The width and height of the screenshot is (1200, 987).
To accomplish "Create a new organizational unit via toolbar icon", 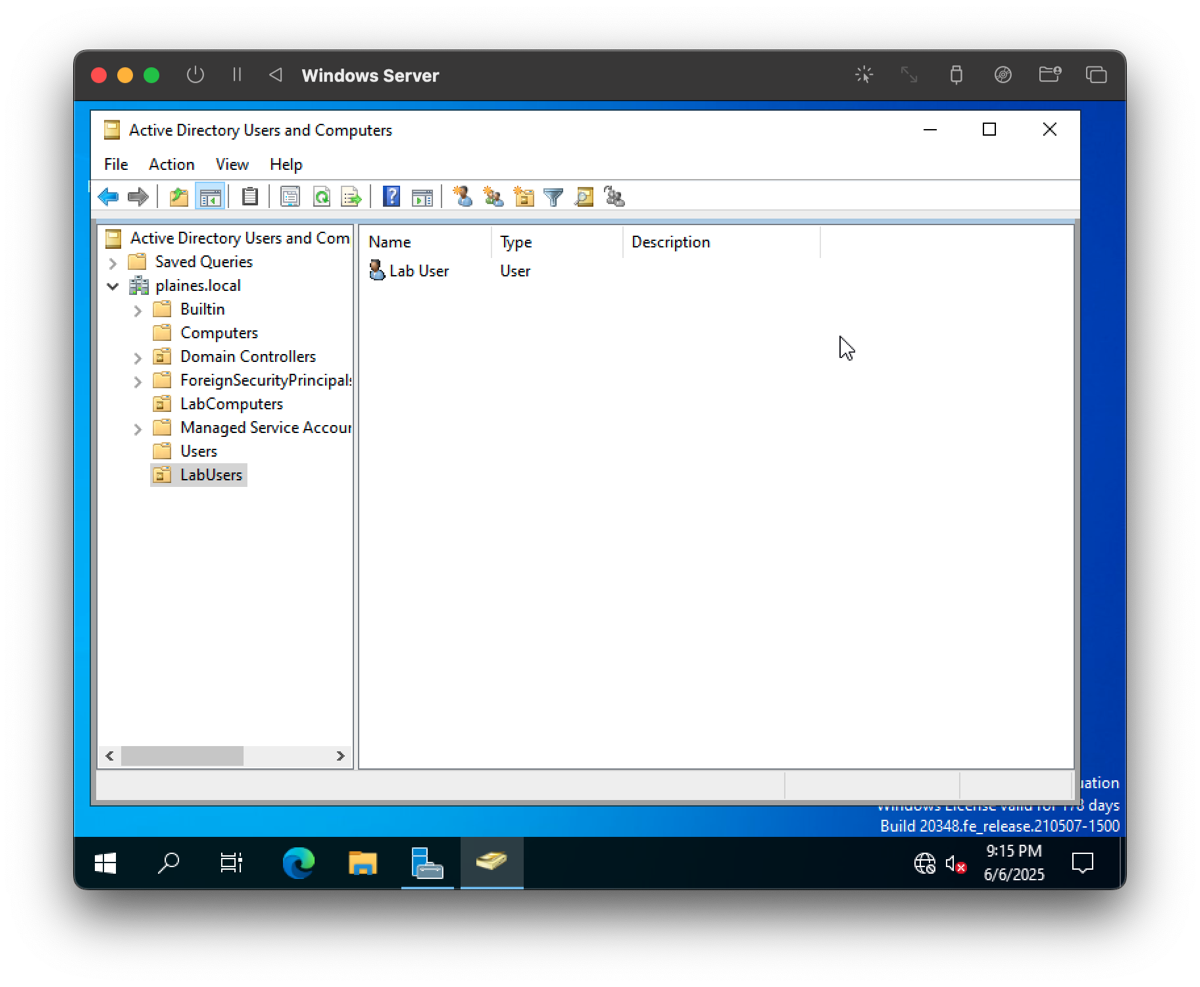I will tap(523, 197).
